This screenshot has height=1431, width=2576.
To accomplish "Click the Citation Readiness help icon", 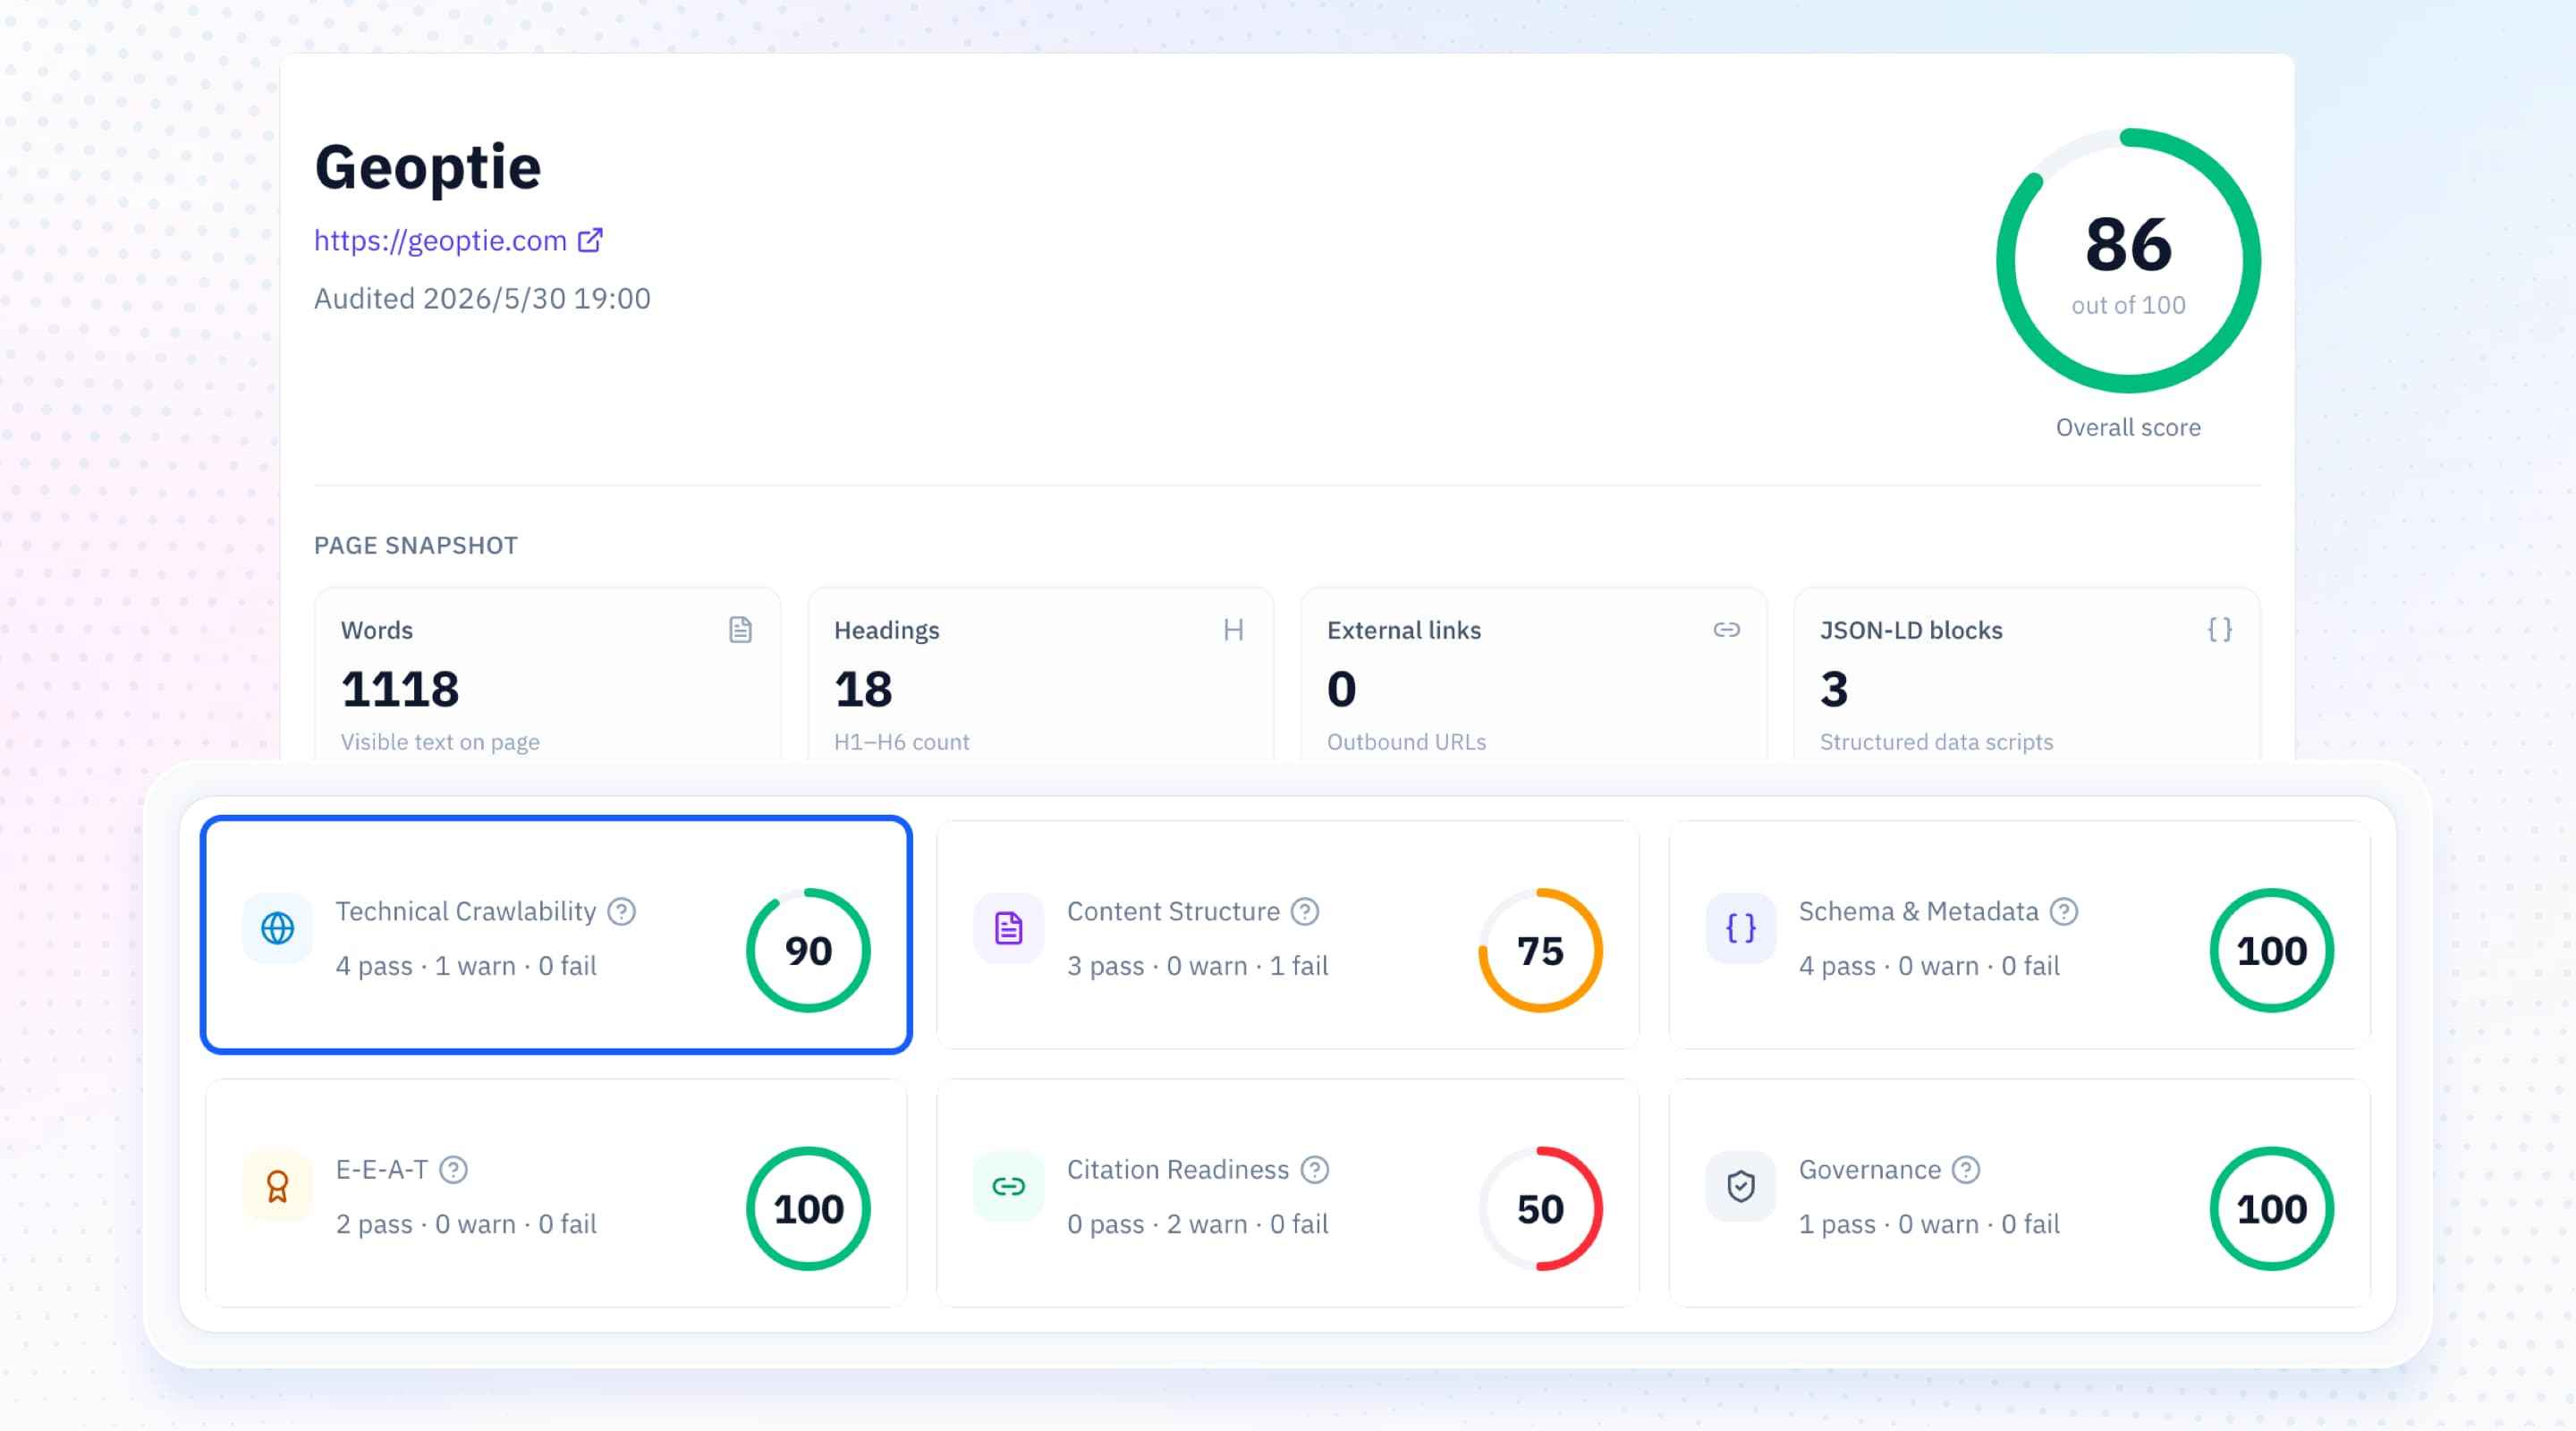I will pyautogui.click(x=1314, y=1169).
